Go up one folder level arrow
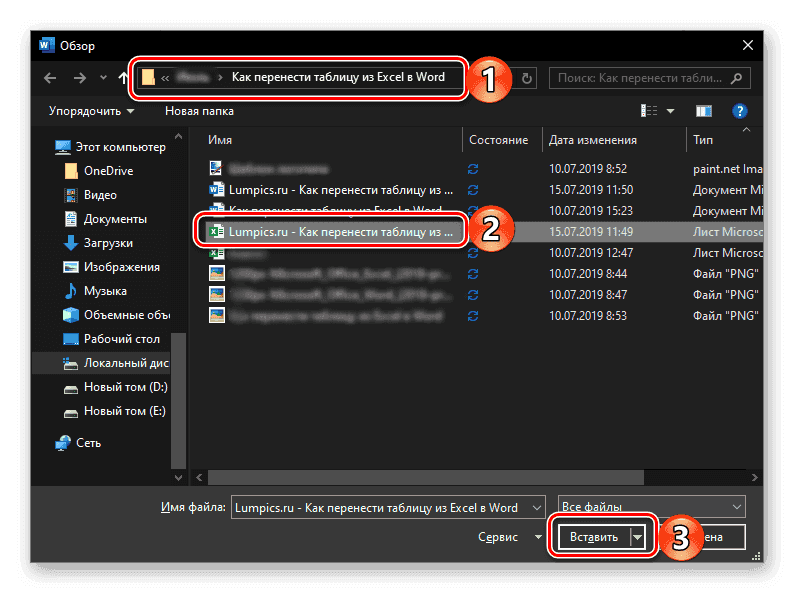This screenshot has height=593, width=794. click(x=123, y=78)
